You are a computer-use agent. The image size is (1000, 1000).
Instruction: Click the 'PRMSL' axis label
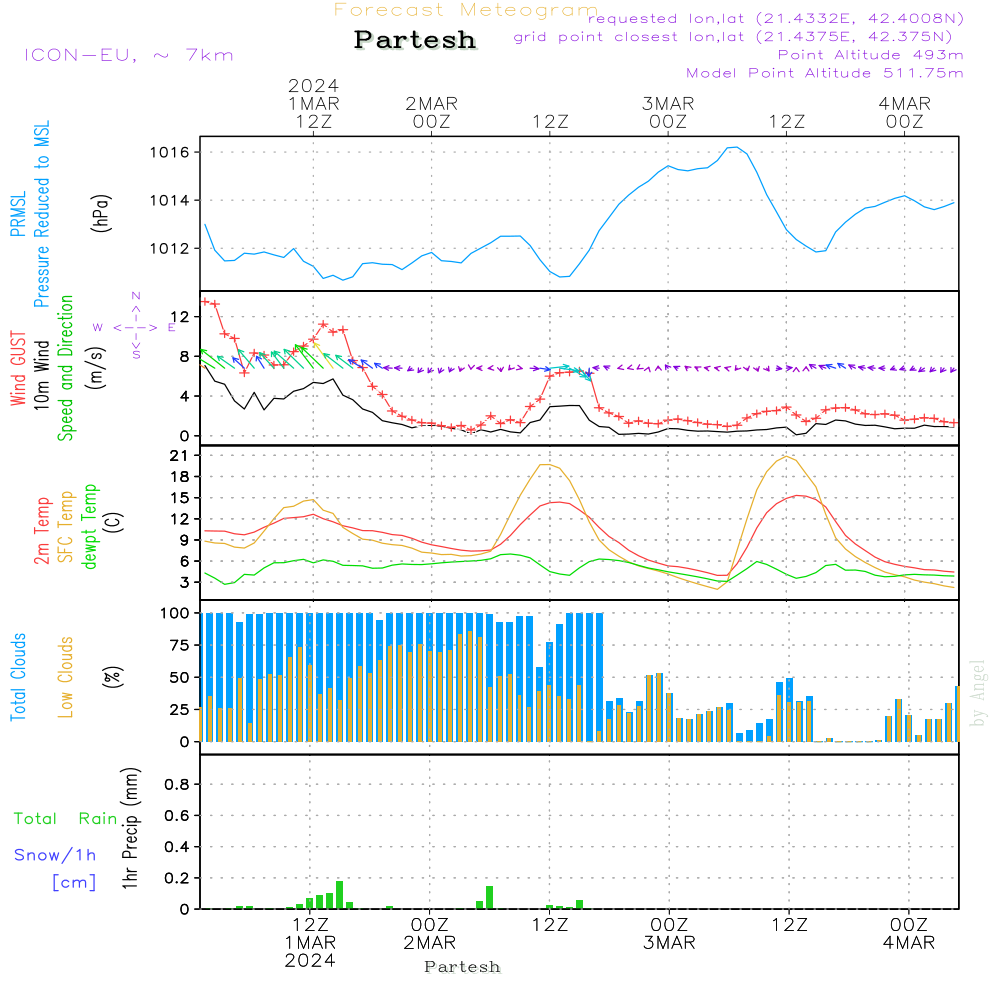tap(18, 214)
